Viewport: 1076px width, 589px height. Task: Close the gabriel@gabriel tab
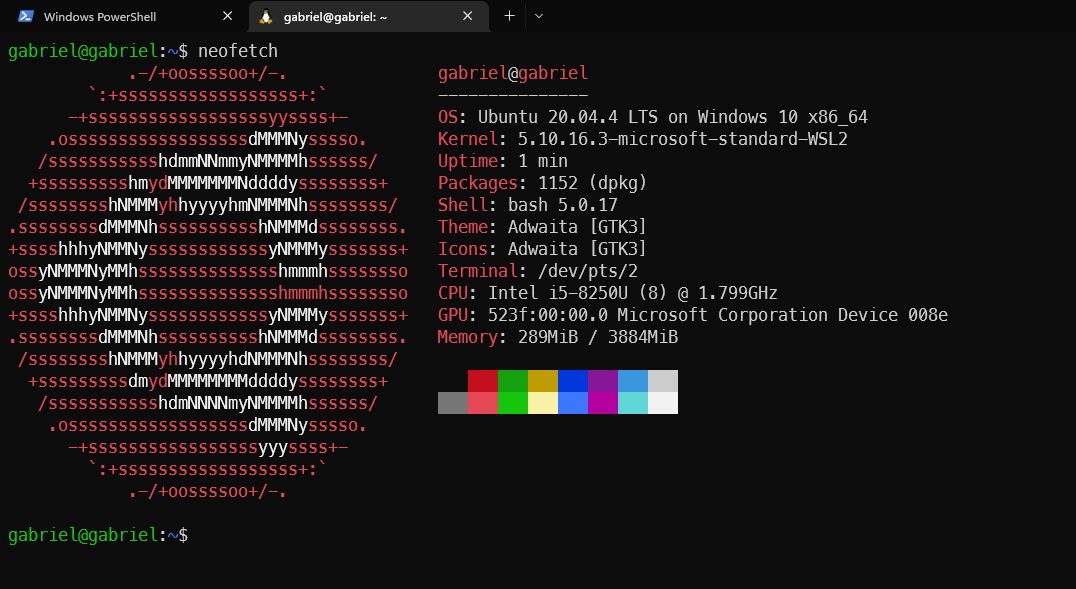[x=467, y=16]
